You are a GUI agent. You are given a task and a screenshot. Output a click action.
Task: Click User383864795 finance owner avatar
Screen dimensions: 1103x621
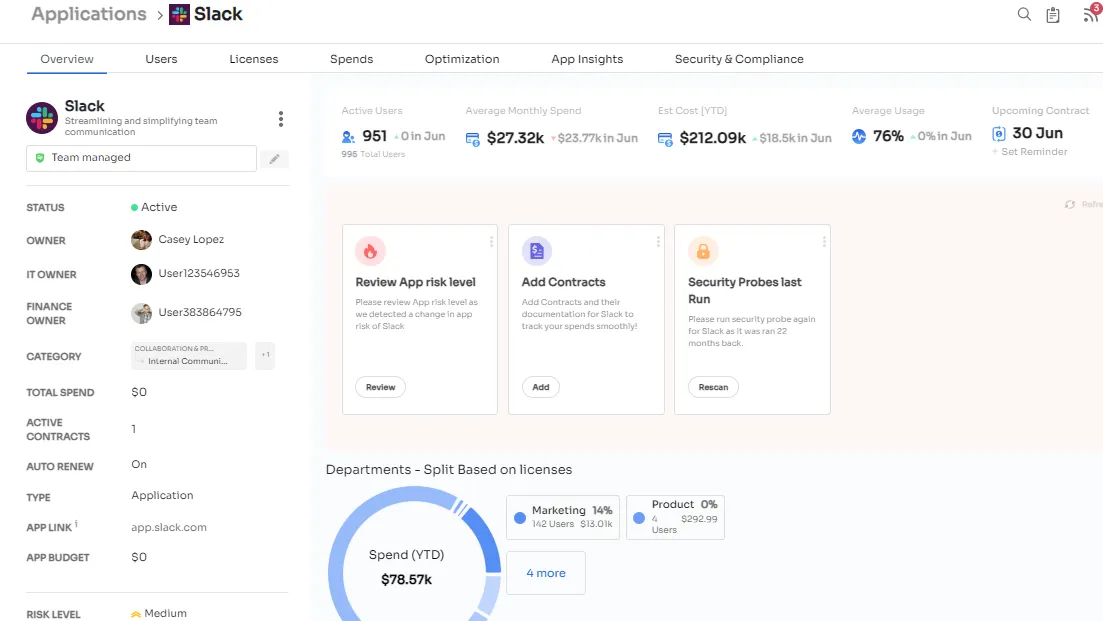click(x=141, y=313)
